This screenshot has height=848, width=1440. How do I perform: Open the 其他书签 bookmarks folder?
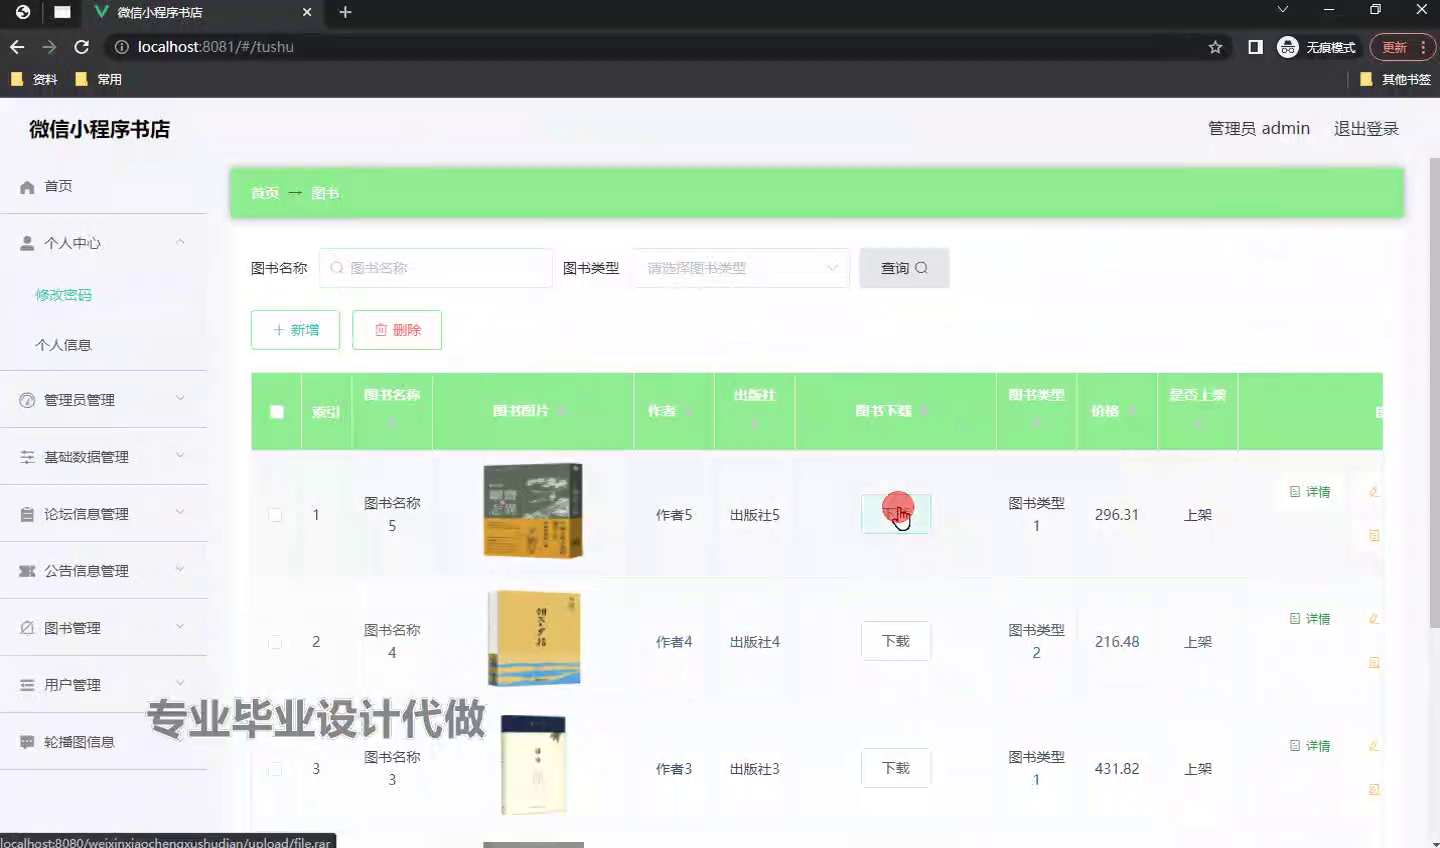[1395, 79]
